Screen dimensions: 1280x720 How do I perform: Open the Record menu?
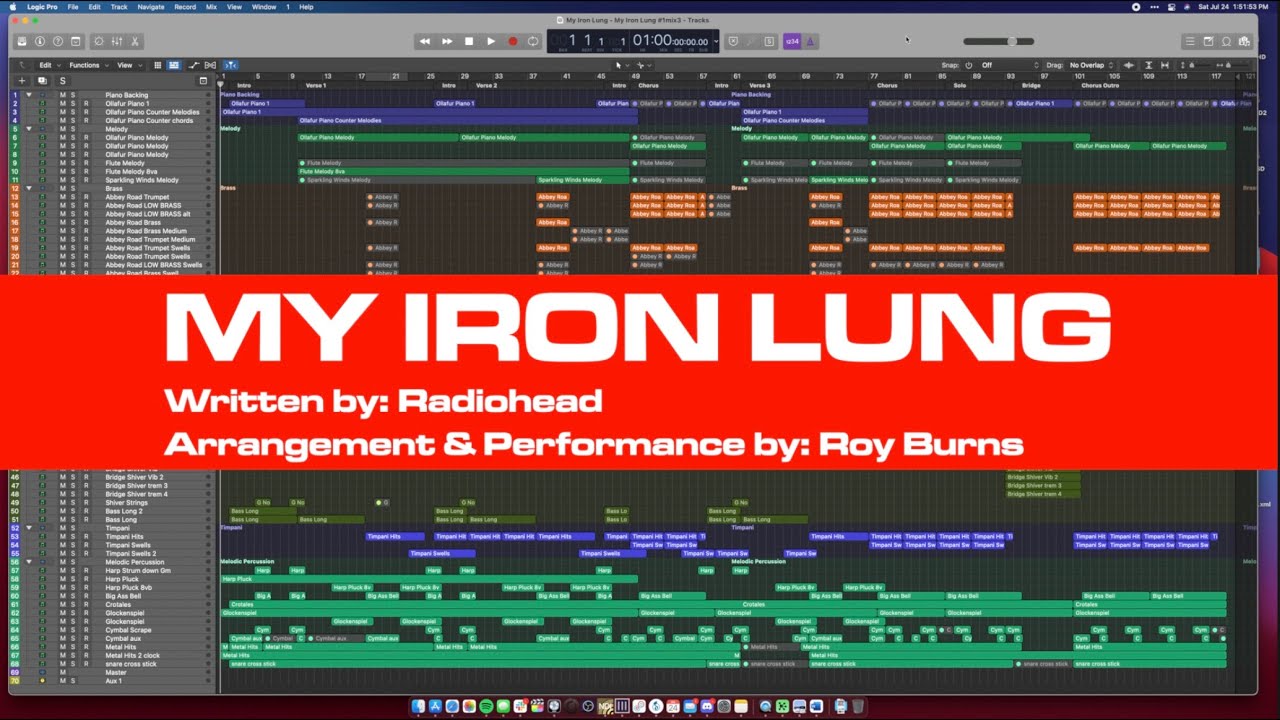[185, 7]
